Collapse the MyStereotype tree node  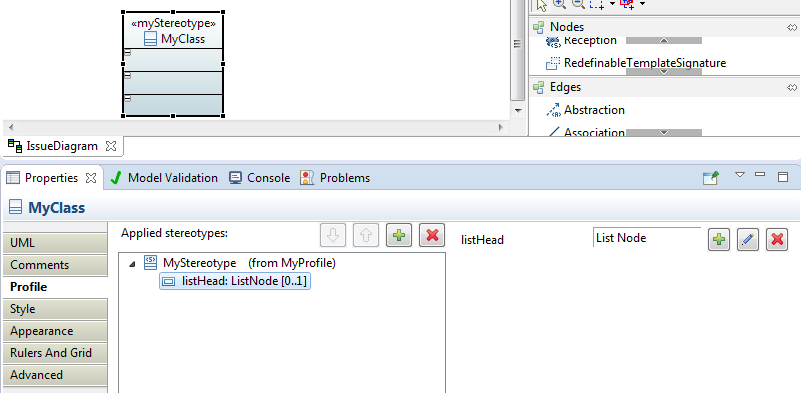[x=132, y=264]
